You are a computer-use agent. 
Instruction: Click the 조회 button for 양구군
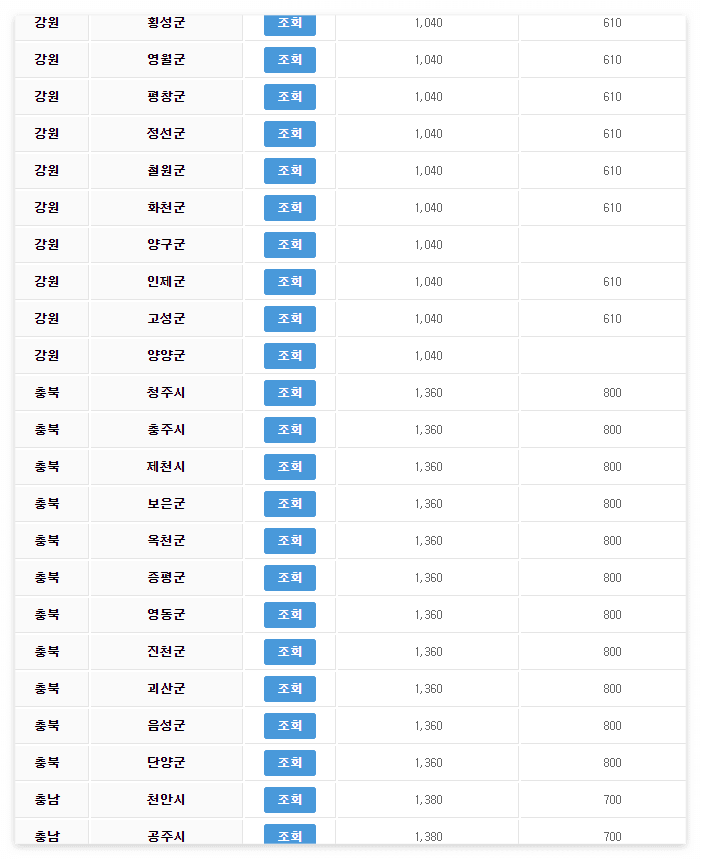pyautogui.click(x=289, y=245)
